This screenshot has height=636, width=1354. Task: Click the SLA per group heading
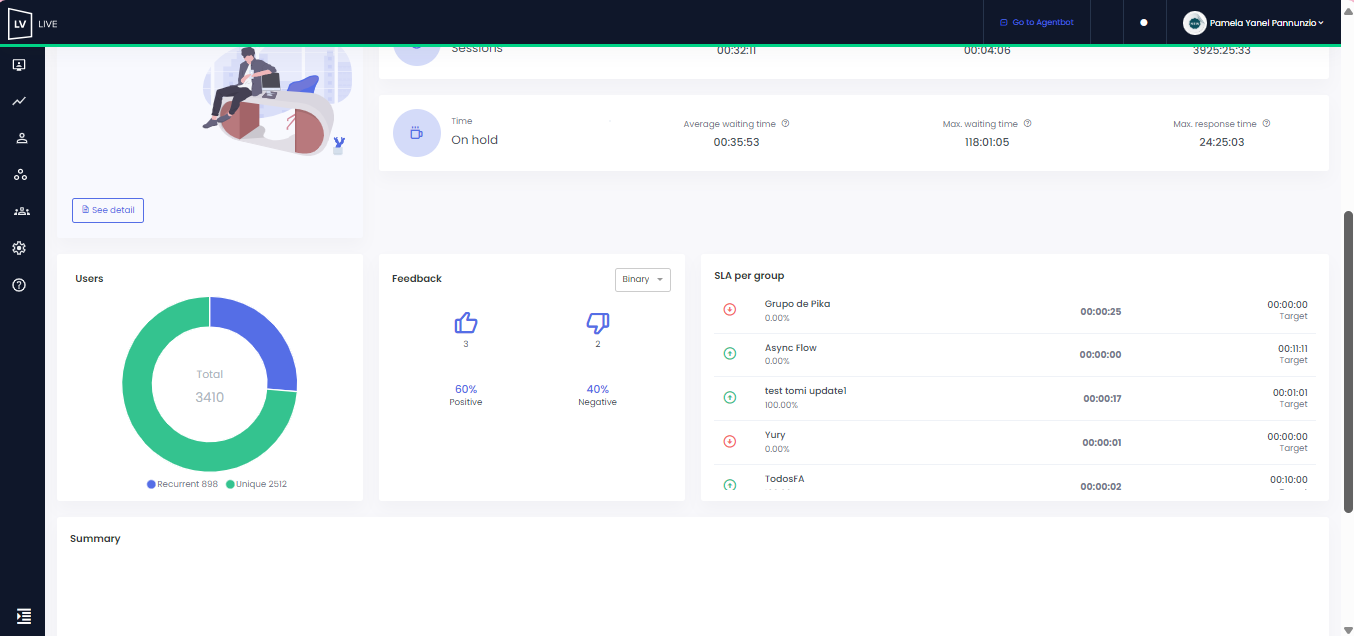[x=749, y=275]
